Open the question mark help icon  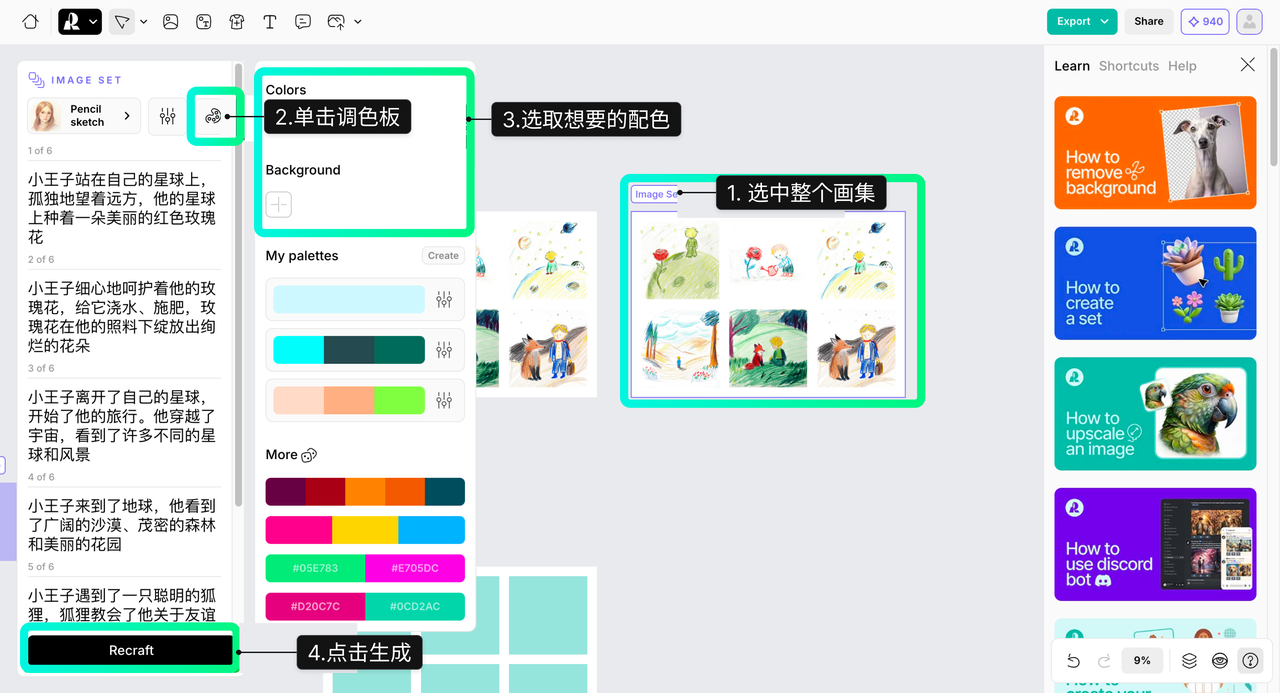point(1250,661)
